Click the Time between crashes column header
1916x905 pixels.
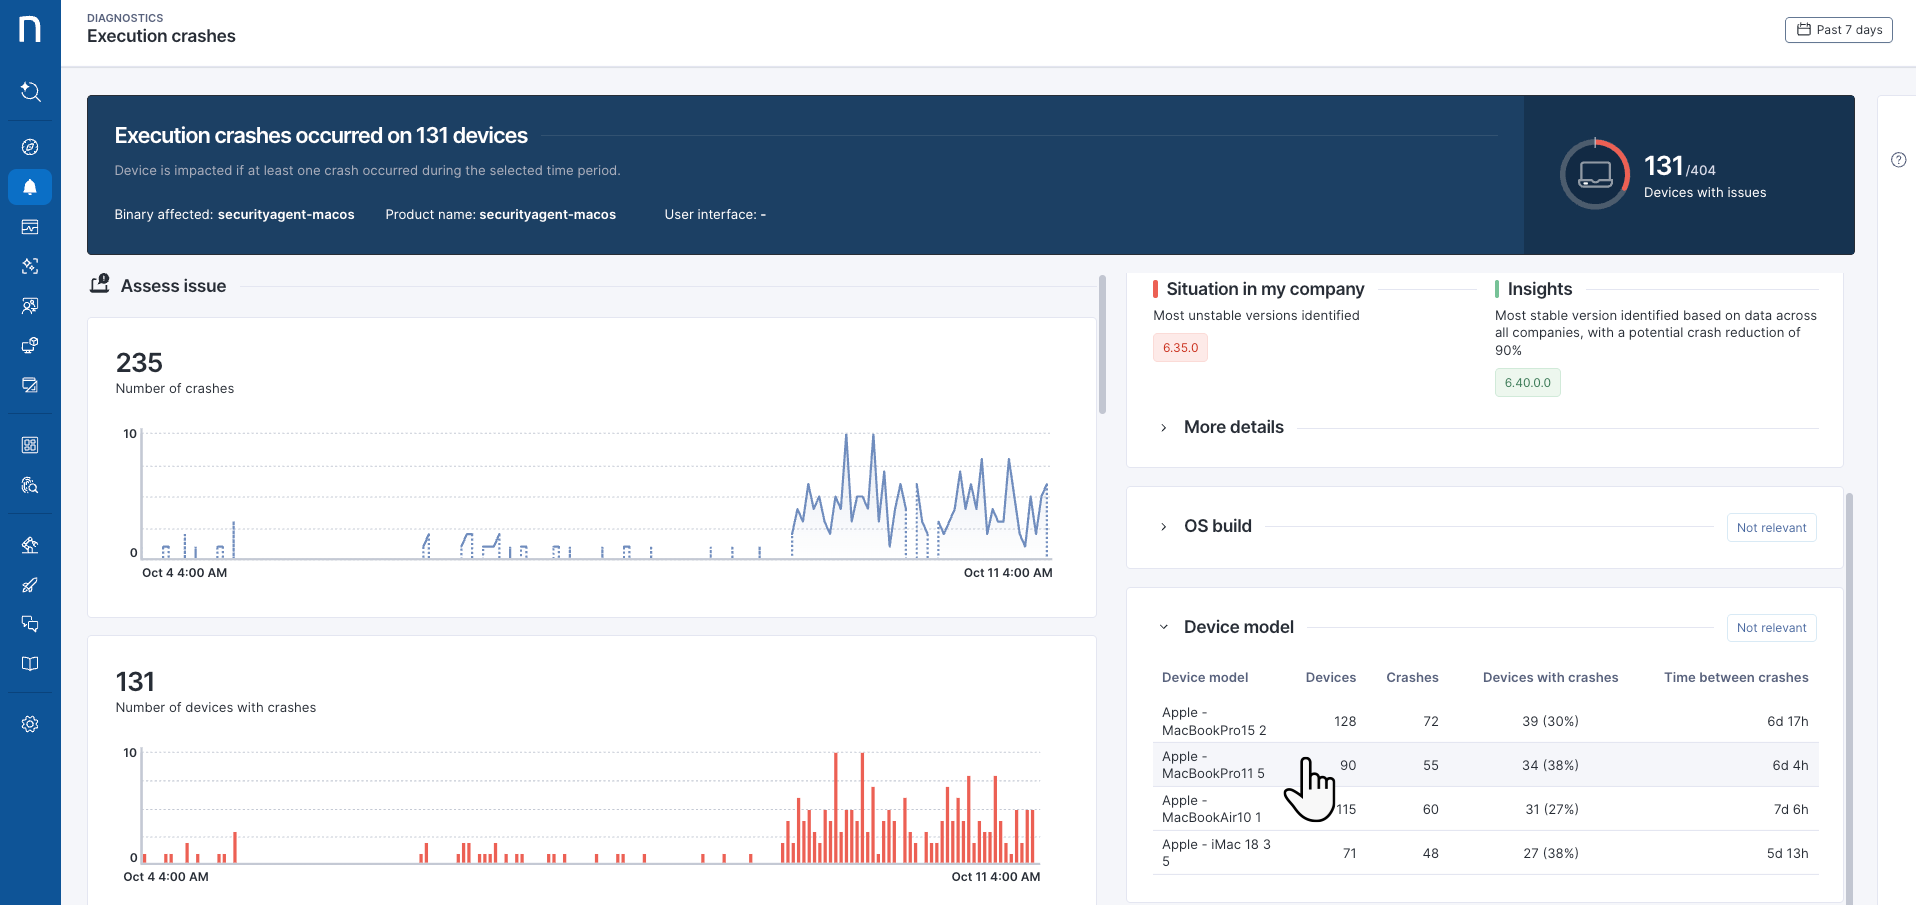pos(1735,678)
